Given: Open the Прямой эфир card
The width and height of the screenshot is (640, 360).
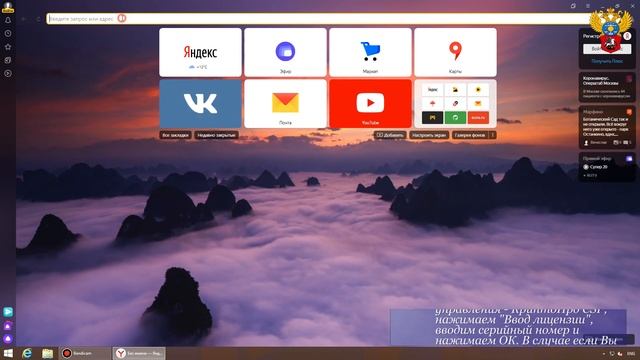Looking at the screenshot, I should 607,167.
